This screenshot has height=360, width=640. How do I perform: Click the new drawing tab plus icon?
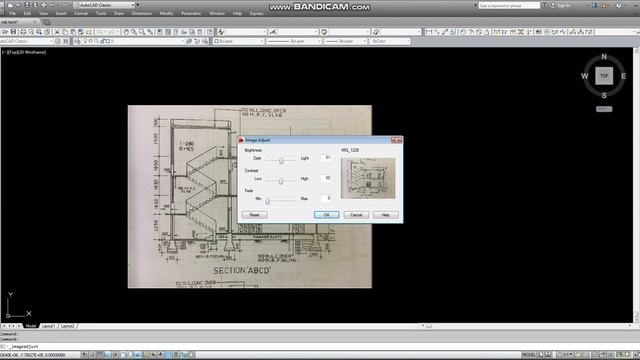[47, 22]
